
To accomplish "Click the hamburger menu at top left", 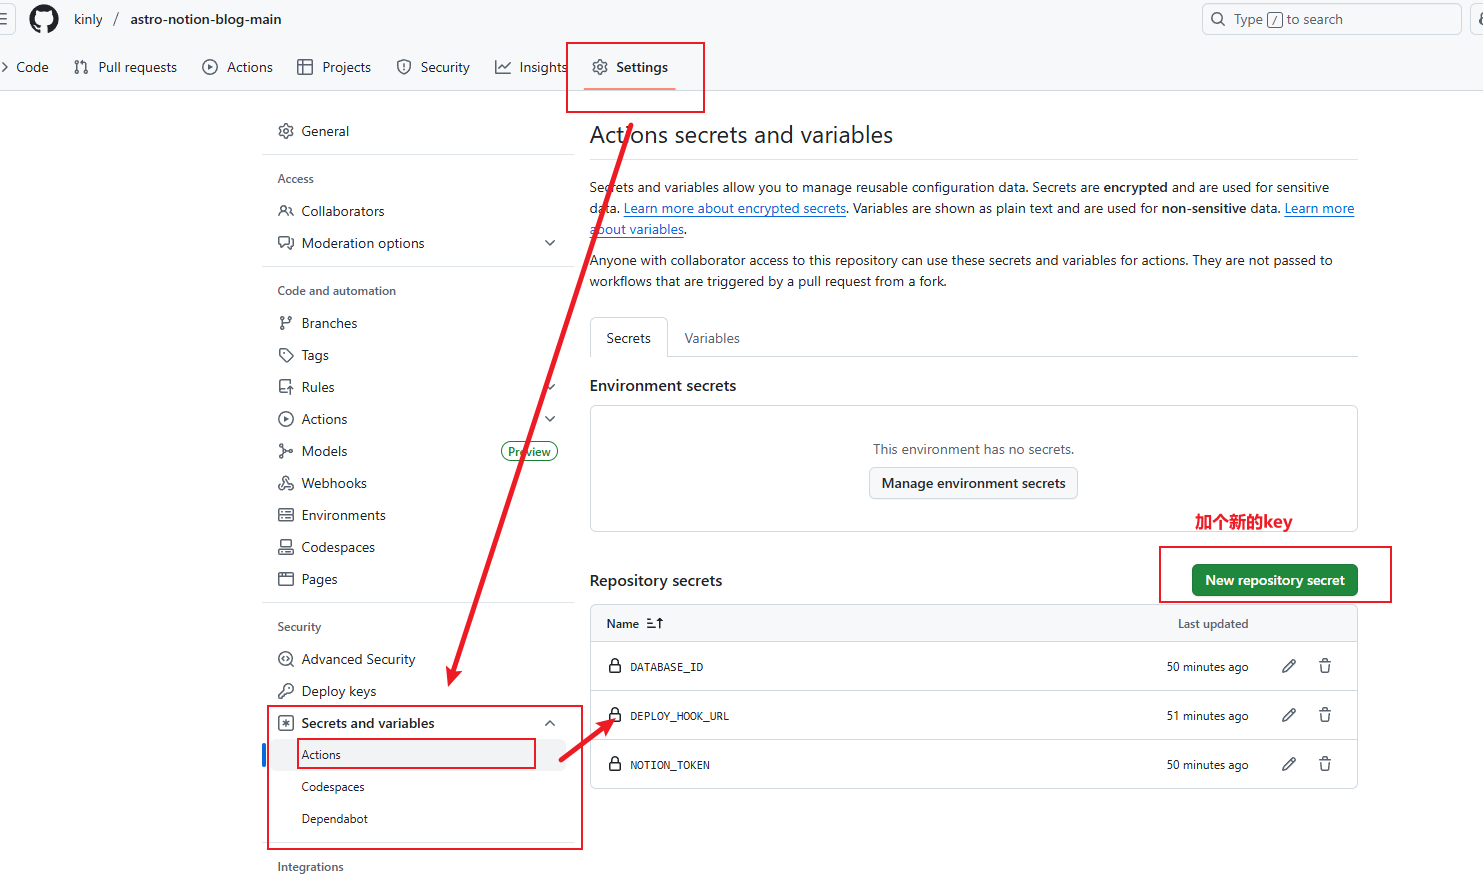I will click(x=3, y=19).
